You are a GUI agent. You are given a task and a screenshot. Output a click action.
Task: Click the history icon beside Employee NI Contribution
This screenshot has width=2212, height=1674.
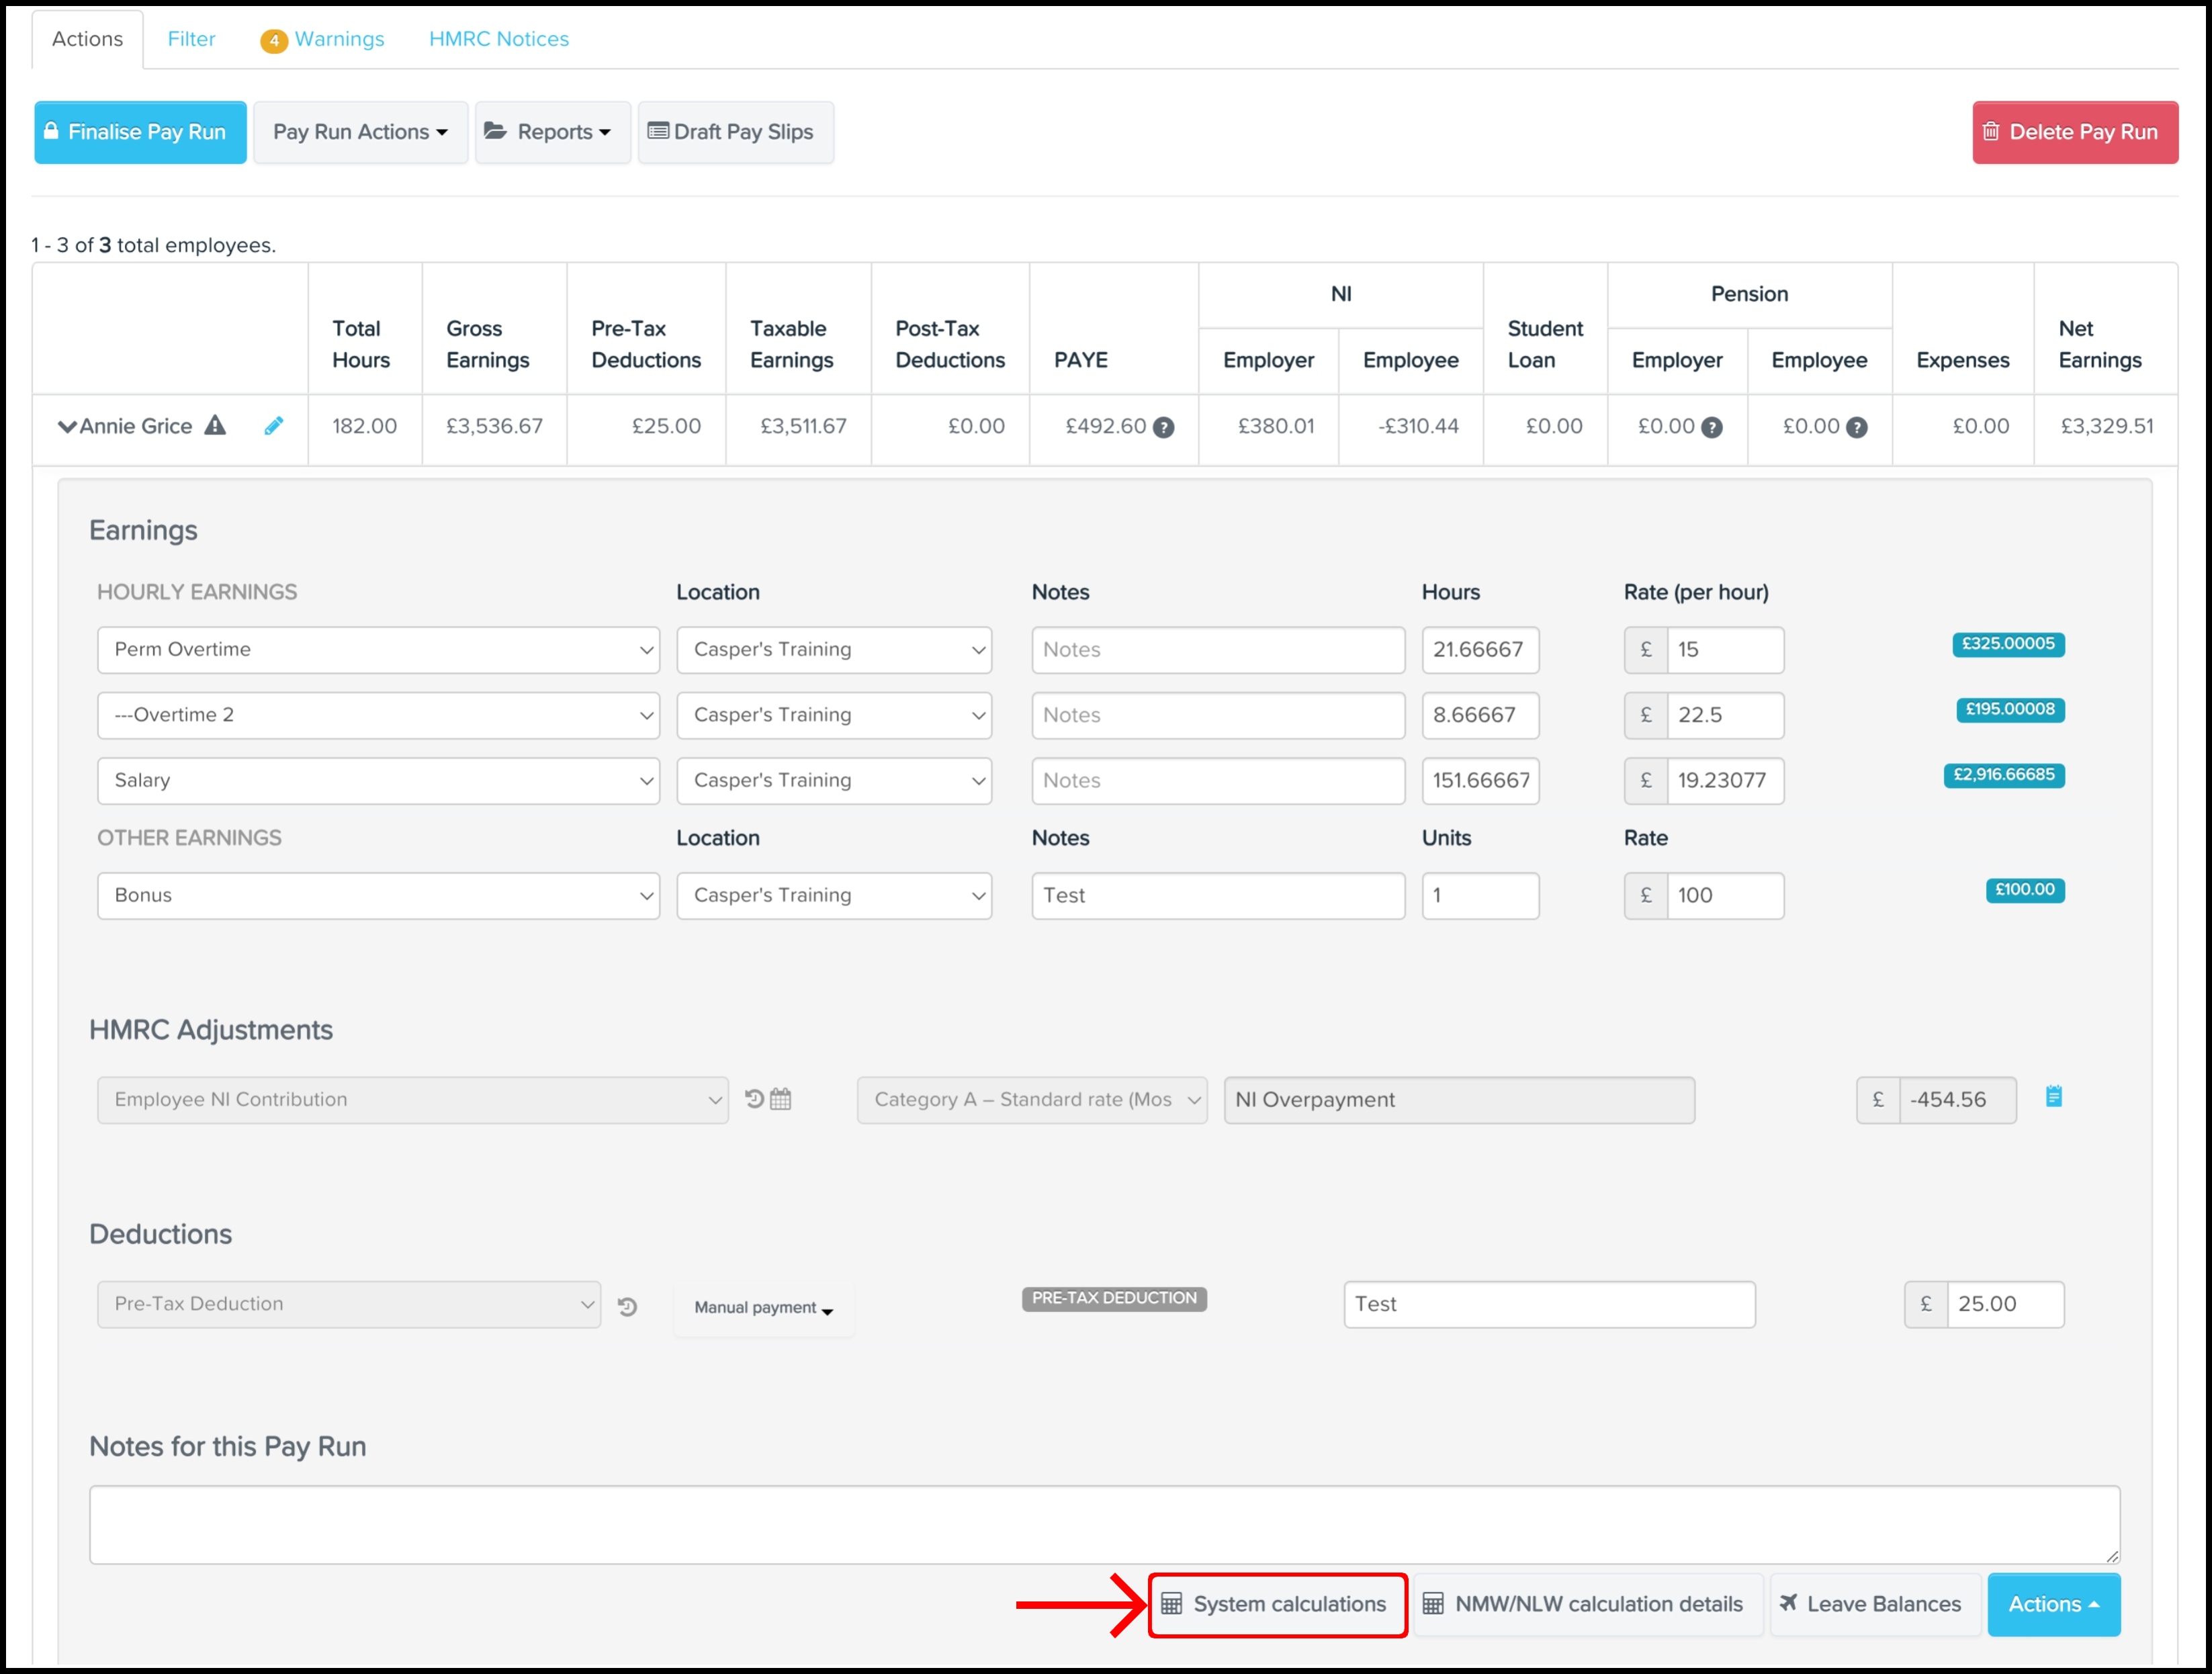point(753,1099)
